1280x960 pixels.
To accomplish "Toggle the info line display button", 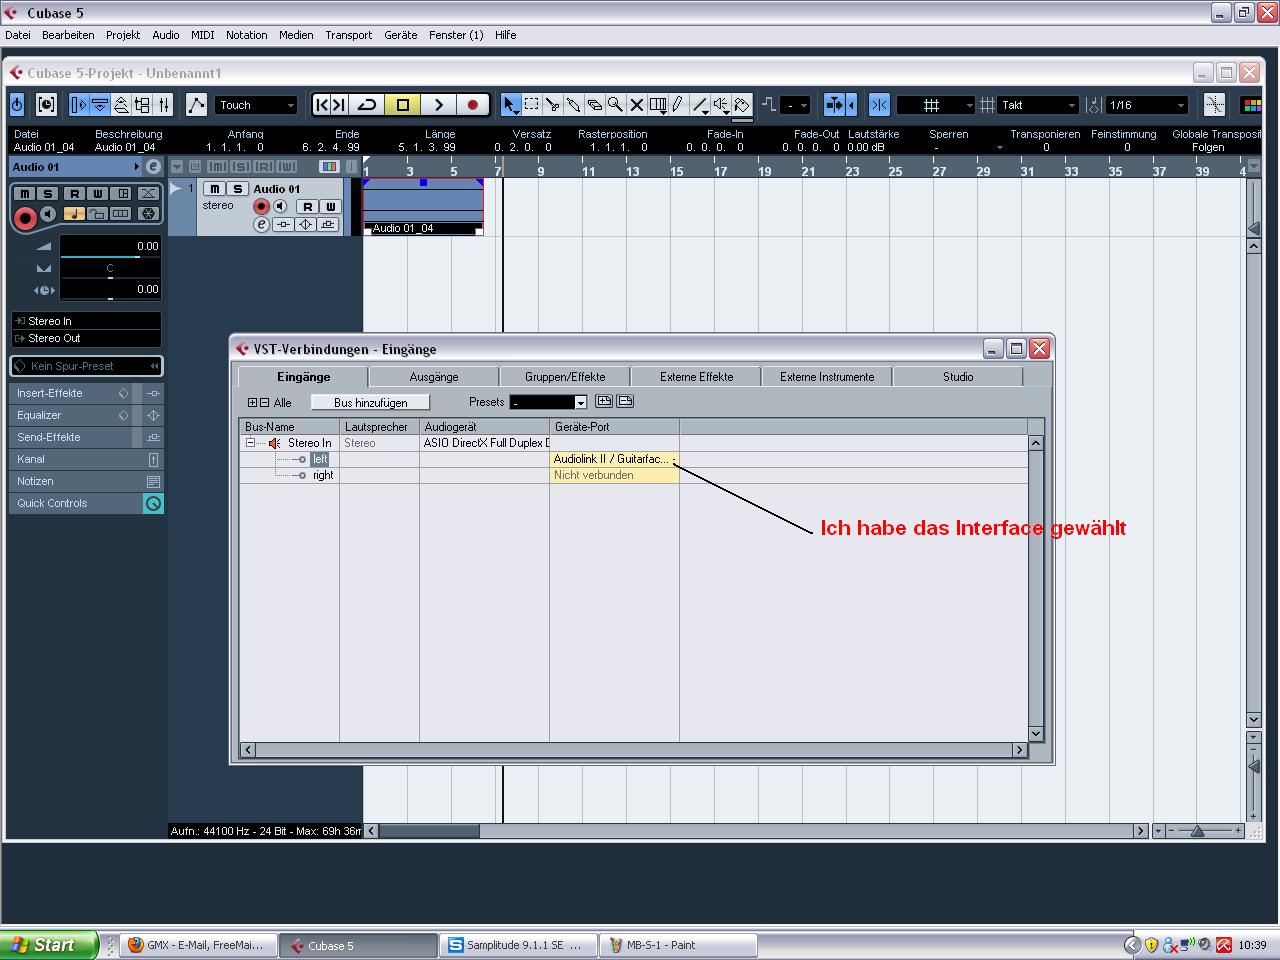I will pos(100,104).
